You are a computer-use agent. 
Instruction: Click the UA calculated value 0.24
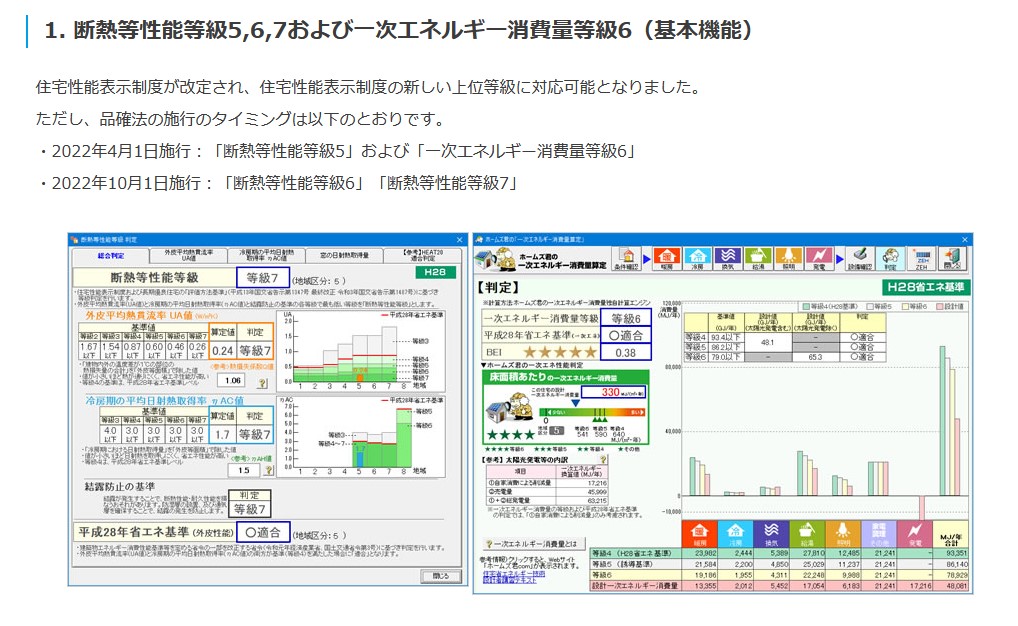223,351
